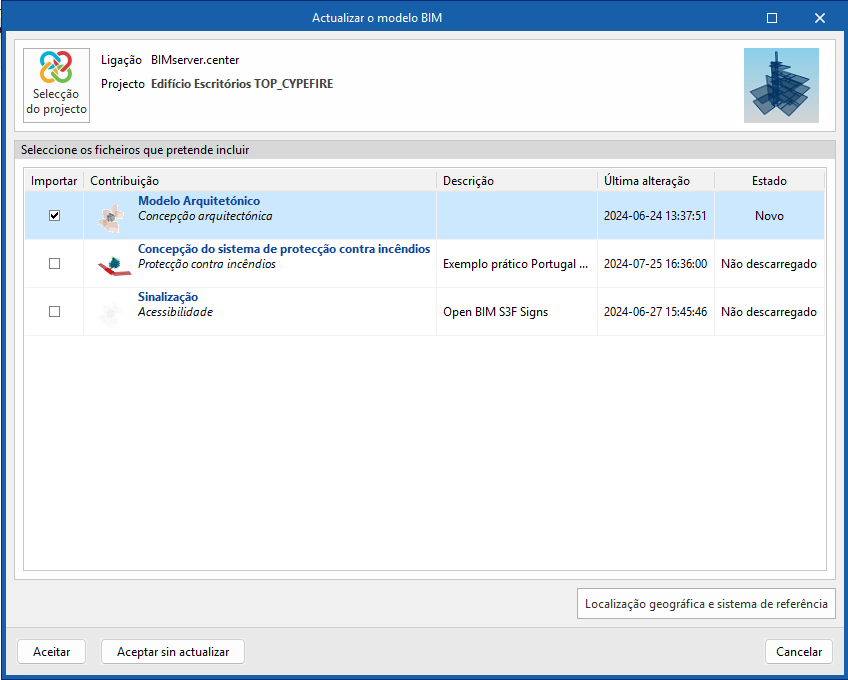Click the Selecção do projecto icon button
The height and width of the screenshot is (680, 848).
tap(57, 85)
